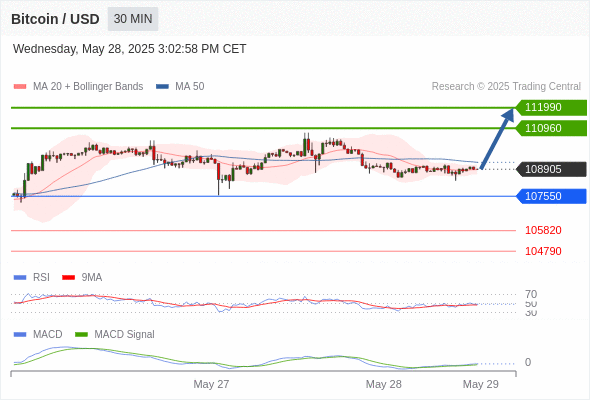The height and width of the screenshot is (400, 590).
Task: Click the 104790 red support level
Action: [x=543, y=251]
